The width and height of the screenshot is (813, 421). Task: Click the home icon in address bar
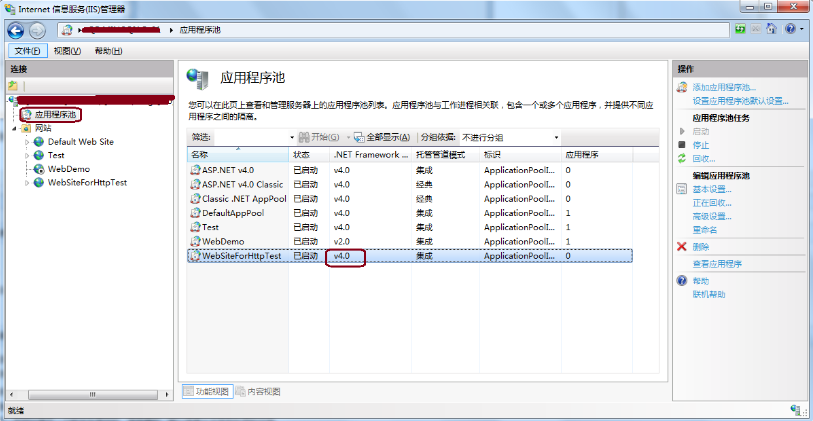[772, 30]
